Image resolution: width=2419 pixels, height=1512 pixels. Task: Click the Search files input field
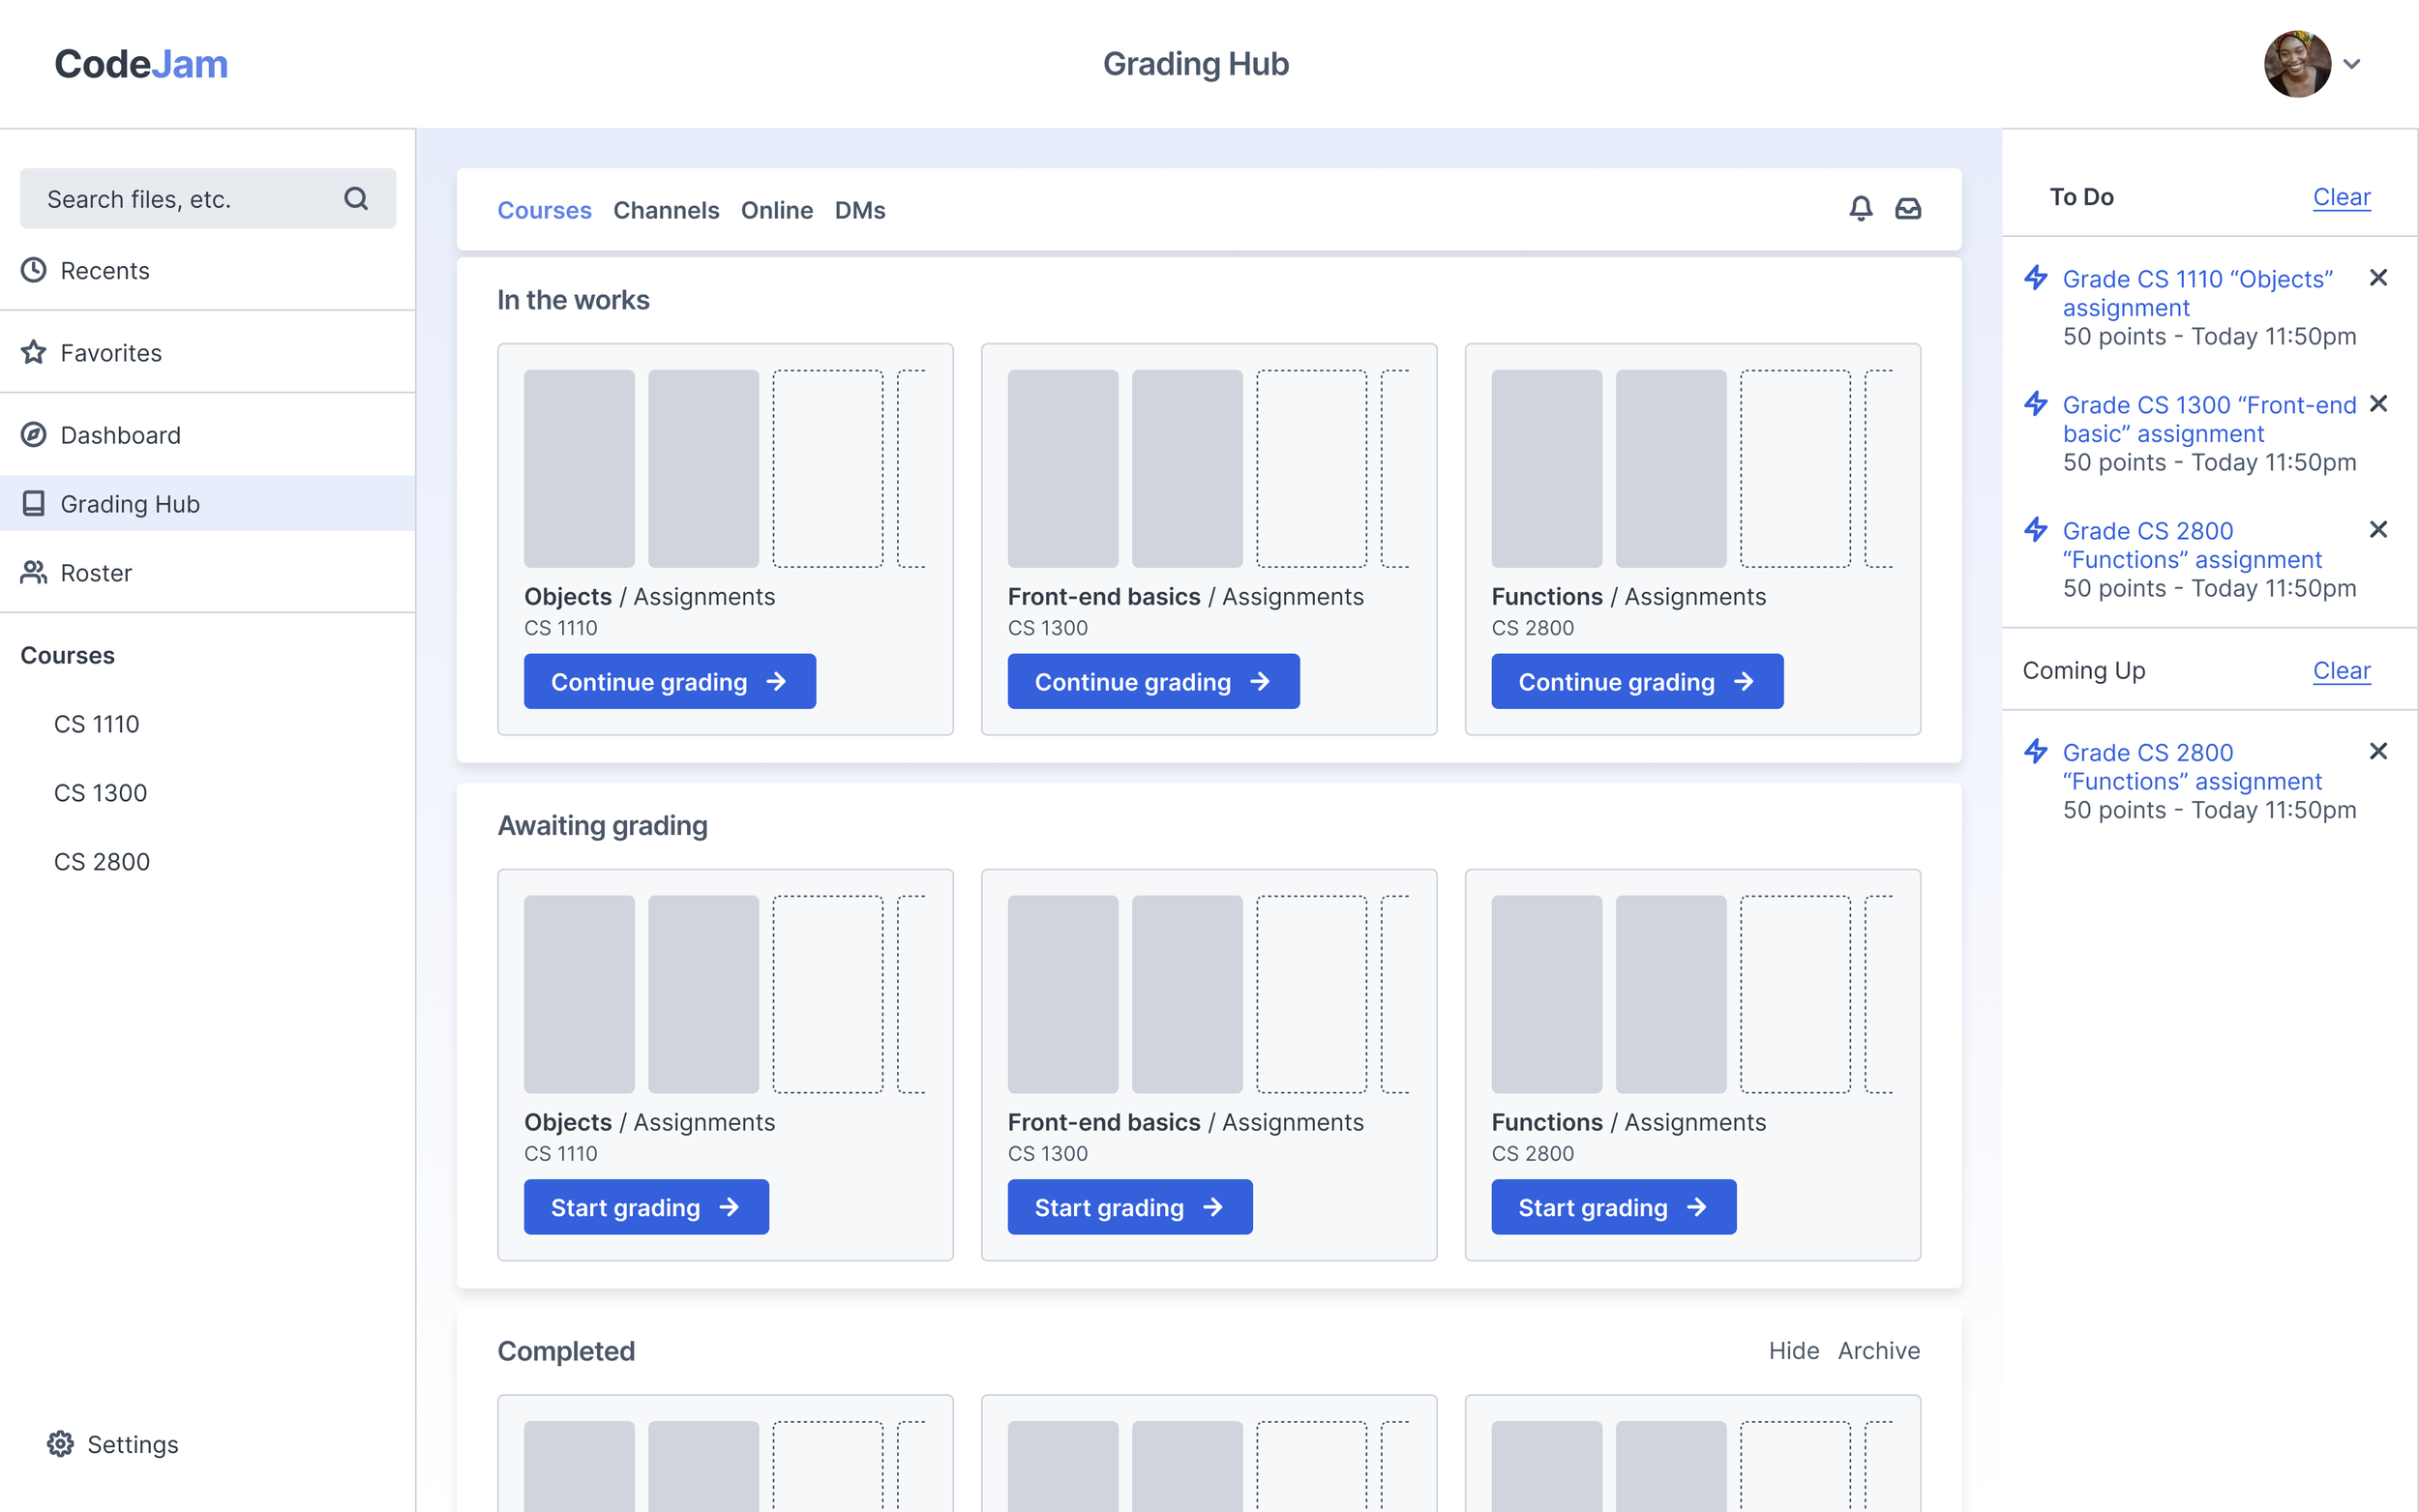point(208,199)
